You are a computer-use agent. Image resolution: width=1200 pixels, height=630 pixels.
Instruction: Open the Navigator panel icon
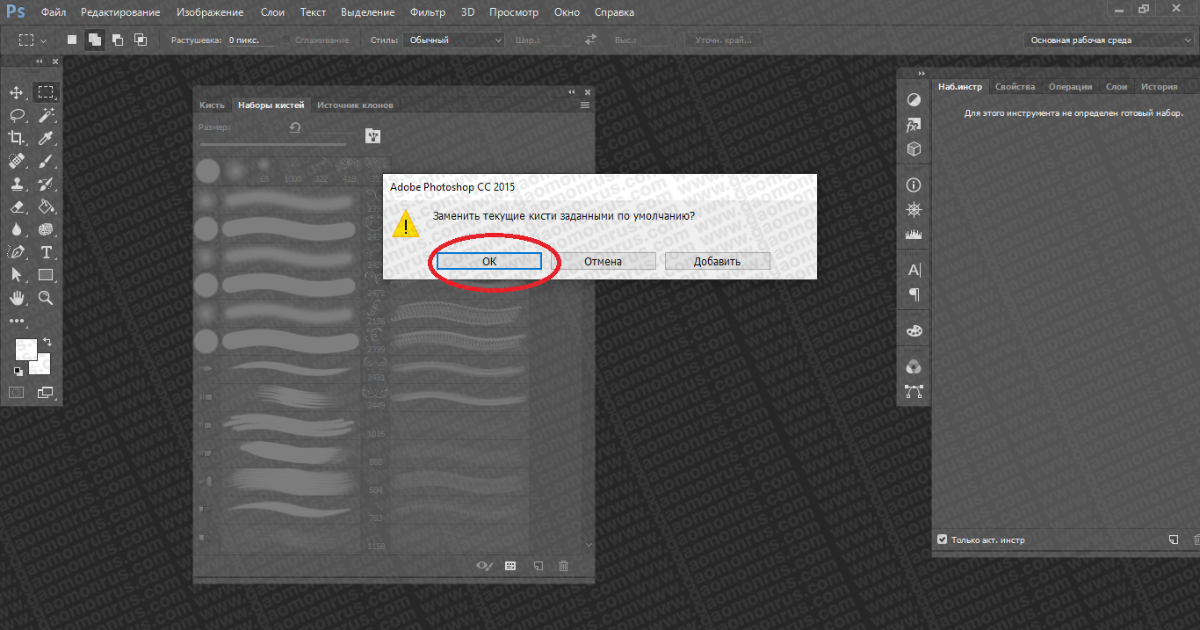913,210
